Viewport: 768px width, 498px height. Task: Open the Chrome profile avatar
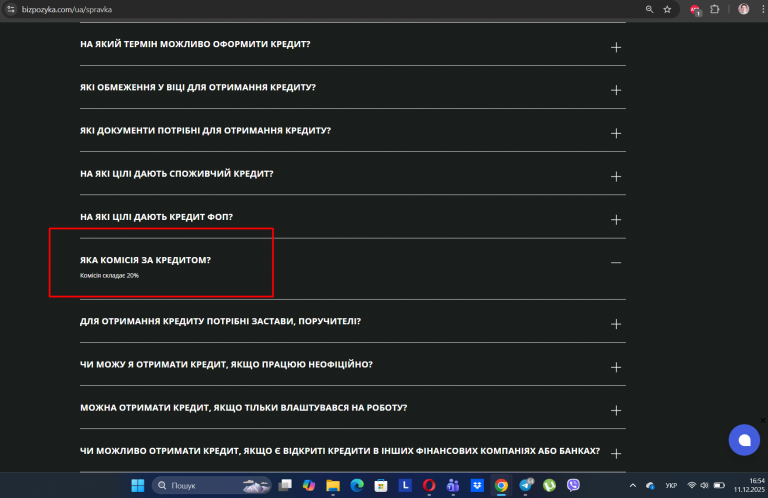[x=744, y=9]
